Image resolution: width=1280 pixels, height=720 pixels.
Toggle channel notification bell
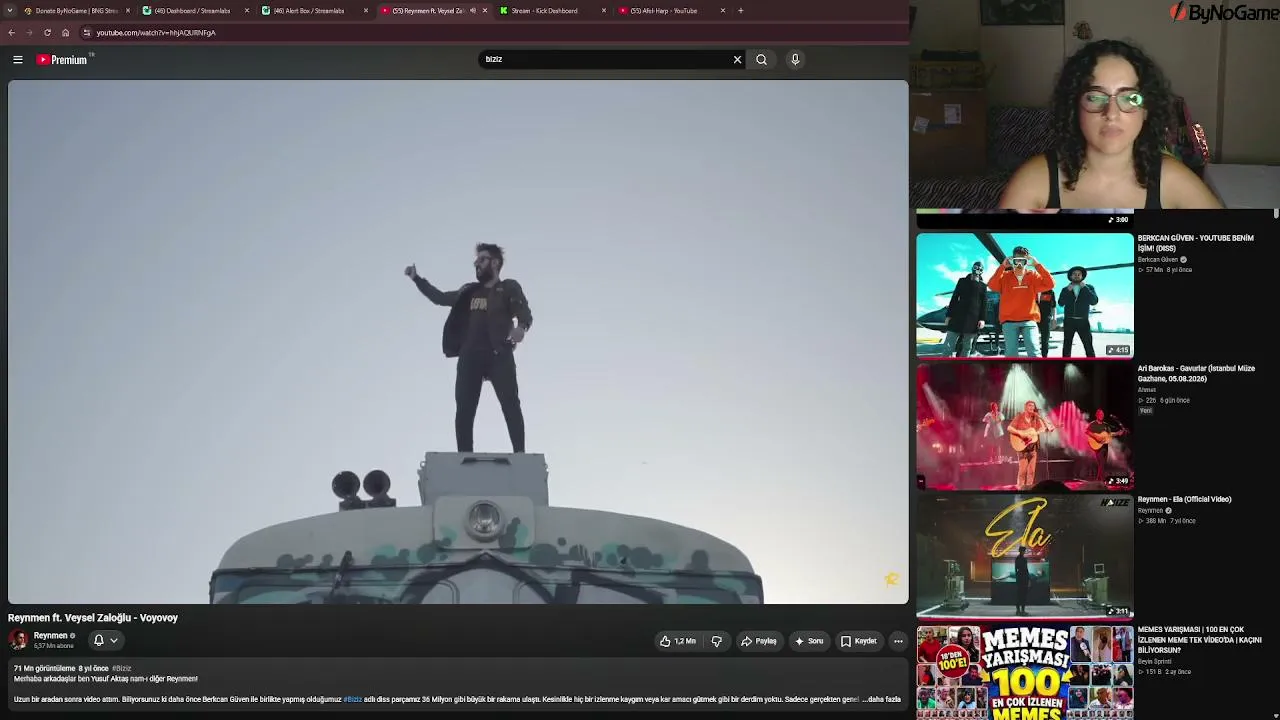(x=98, y=641)
